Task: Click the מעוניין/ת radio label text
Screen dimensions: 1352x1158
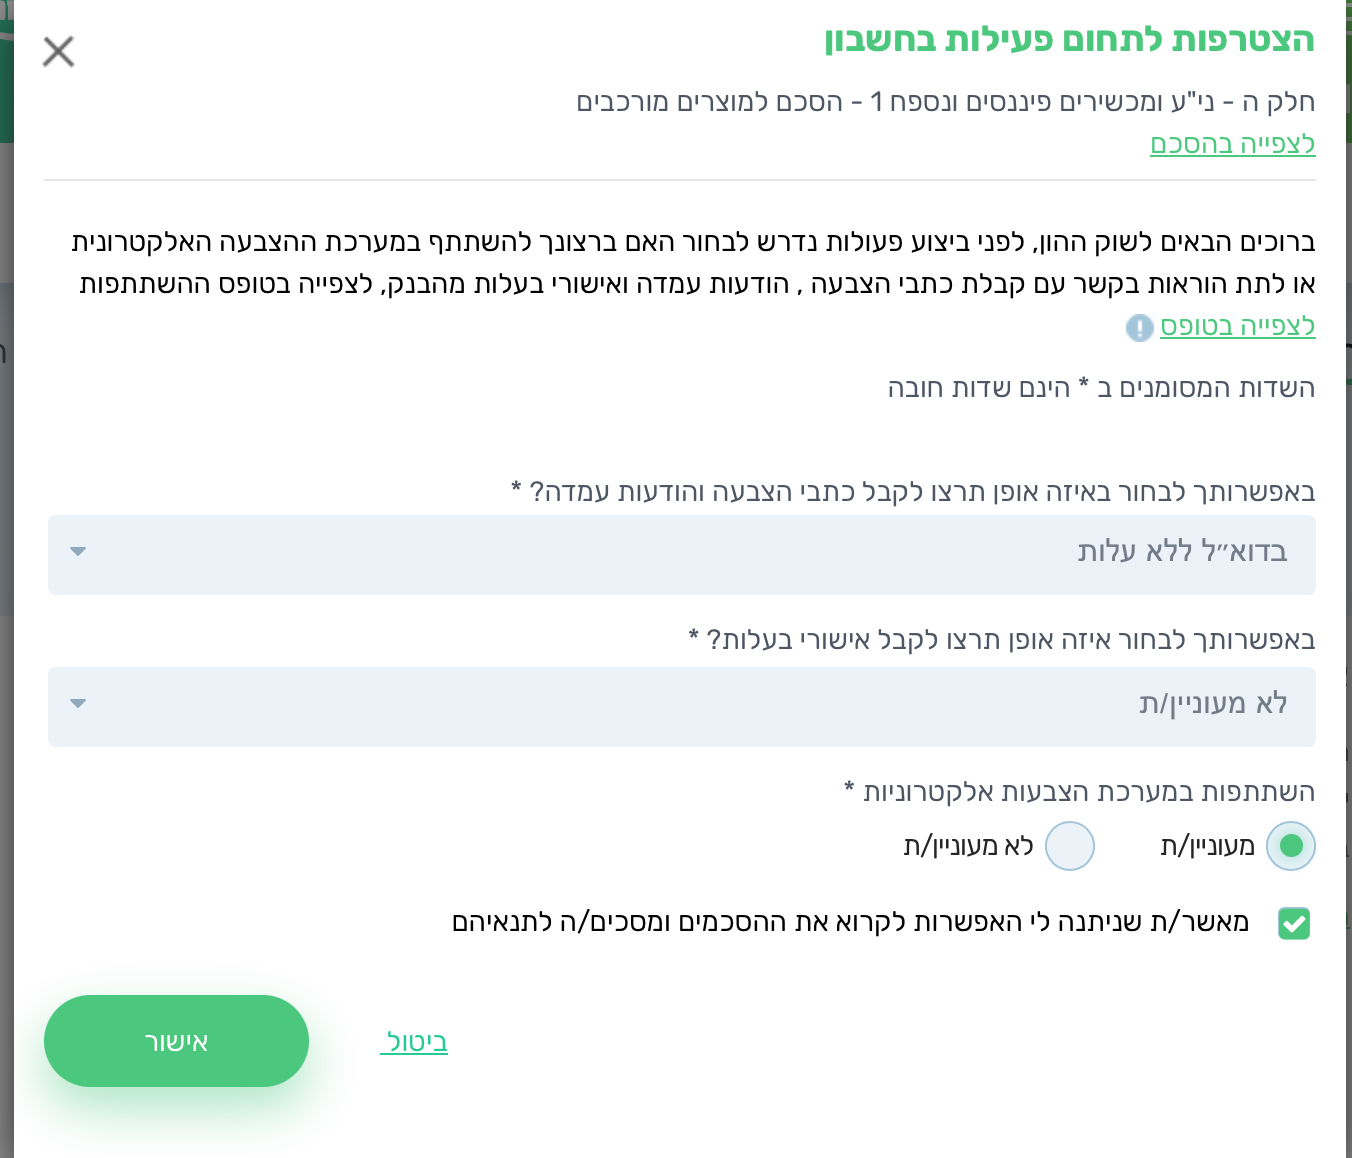Action: 1207,846
